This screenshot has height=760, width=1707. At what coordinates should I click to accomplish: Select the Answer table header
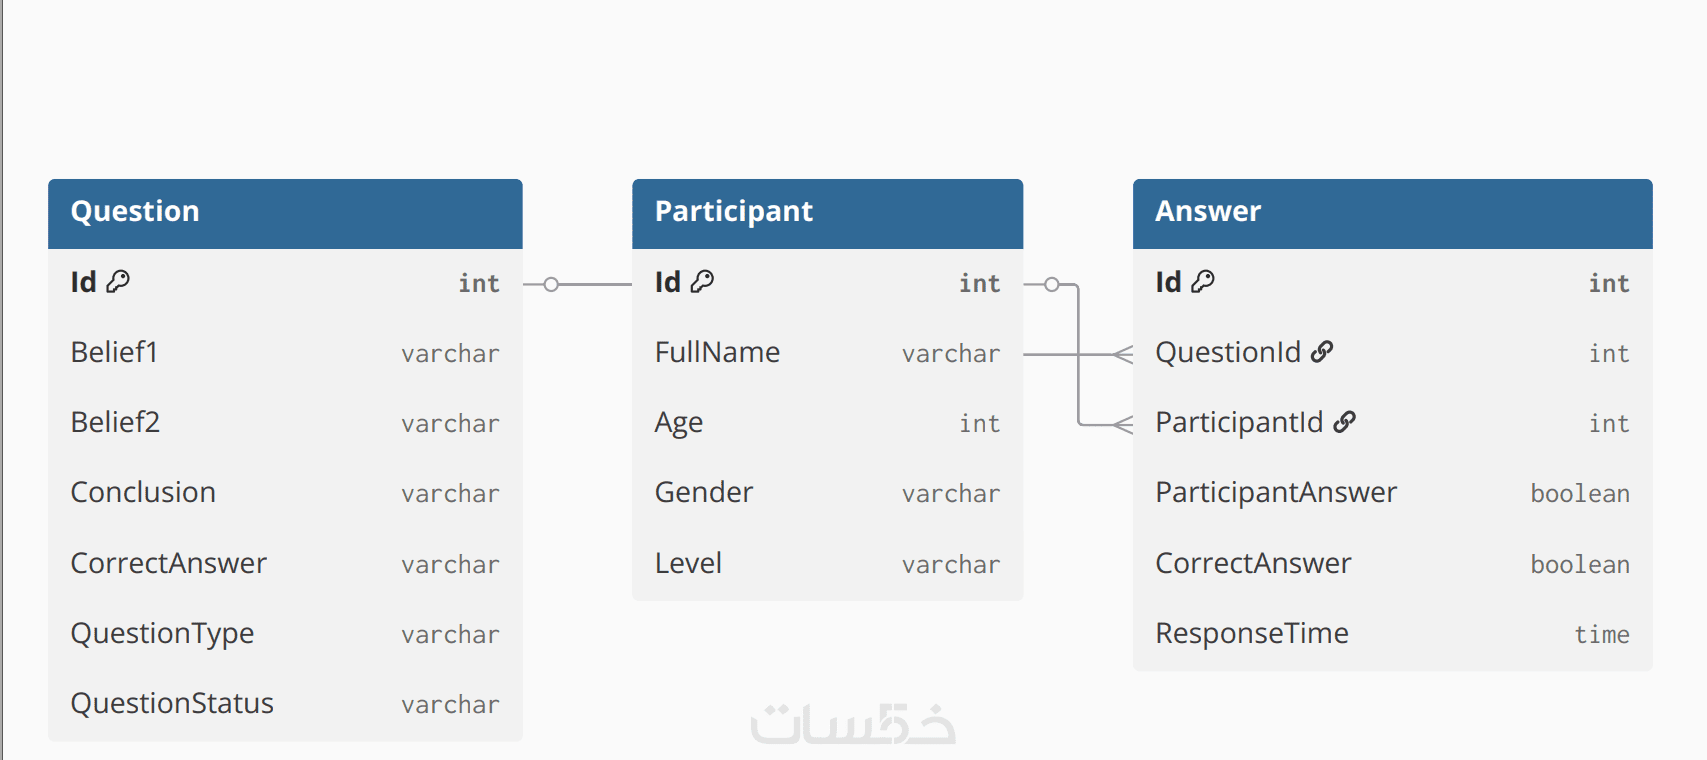pos(1392,213)
